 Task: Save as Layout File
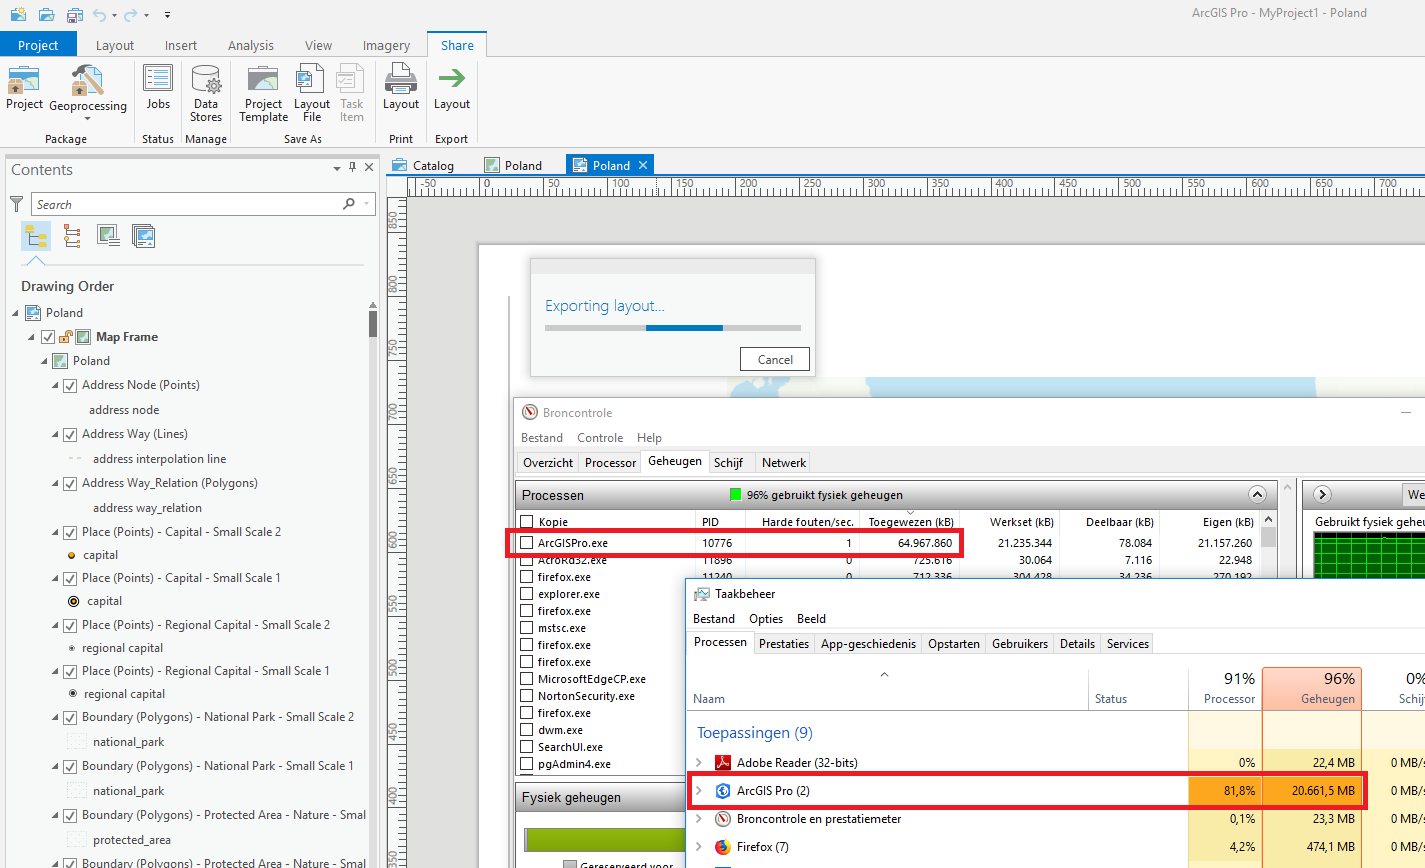point(312,93)
